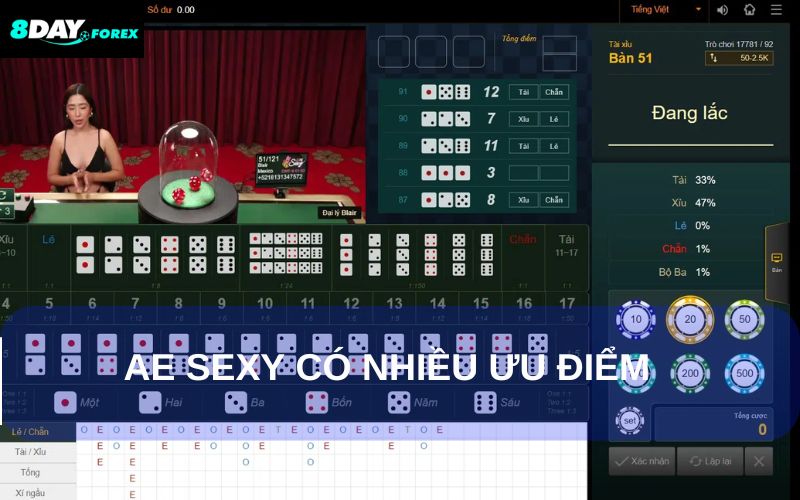Switch to Tài / Xỉu roadmap tab
Screen dimensions: 800x500
point(37,452)
